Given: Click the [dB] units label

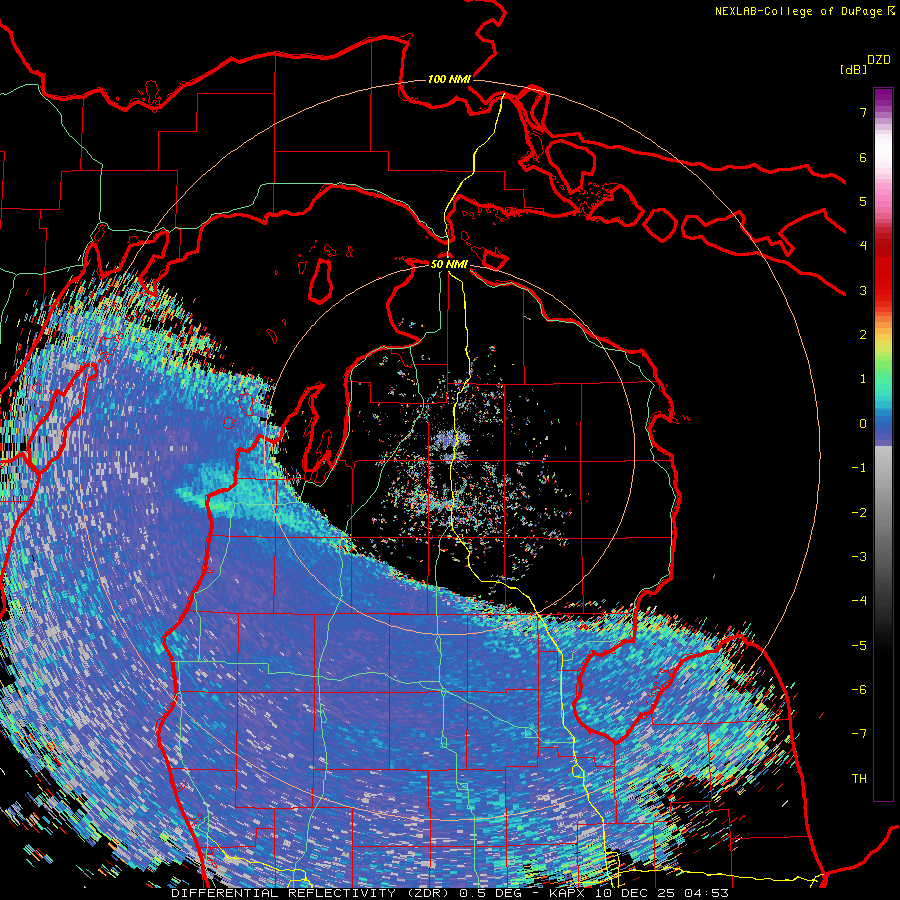Looking at the screenshot, I should (853, 69).
